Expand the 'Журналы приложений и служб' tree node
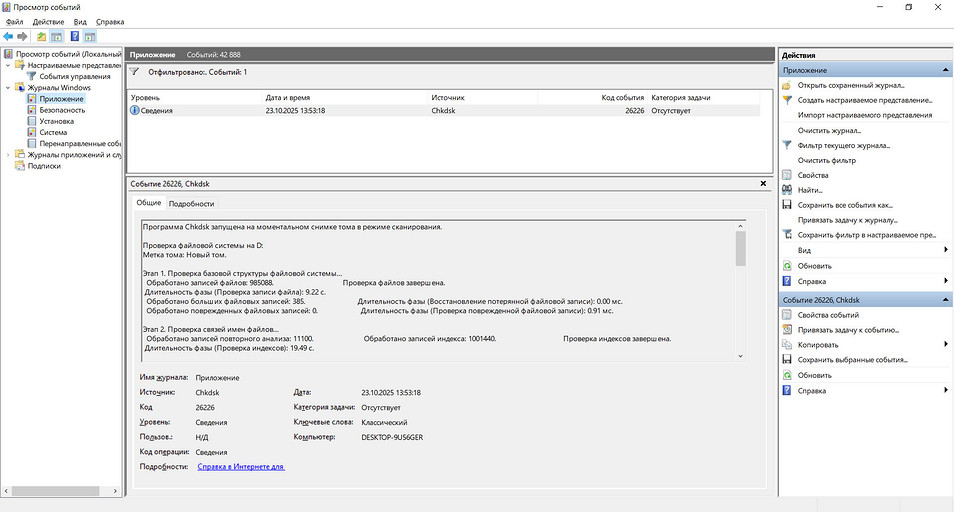954x512 pixels. (9, 155)
